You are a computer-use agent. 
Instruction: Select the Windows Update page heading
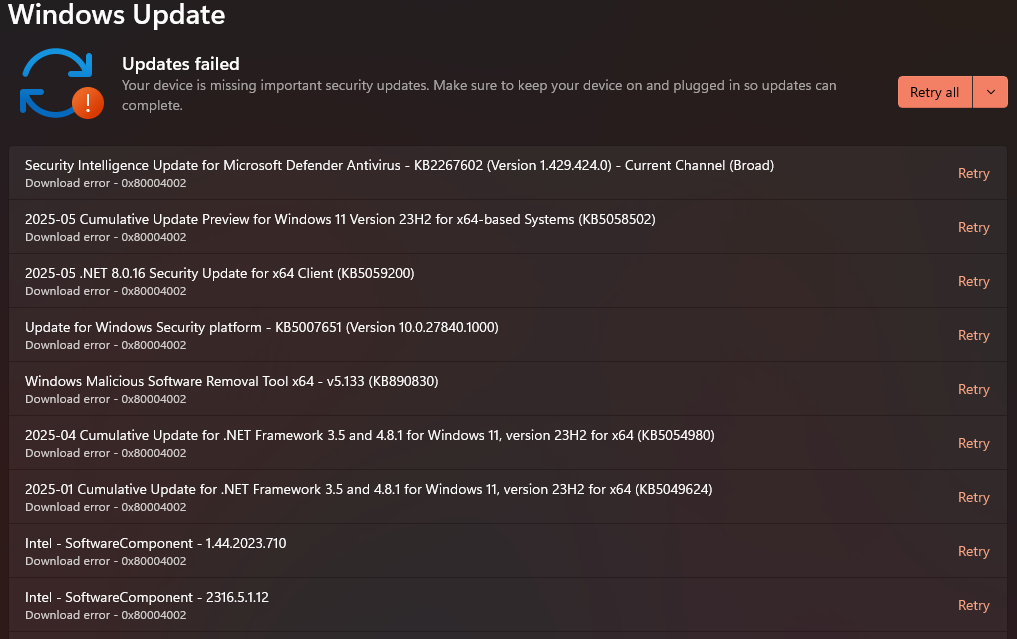click(117, 15)
